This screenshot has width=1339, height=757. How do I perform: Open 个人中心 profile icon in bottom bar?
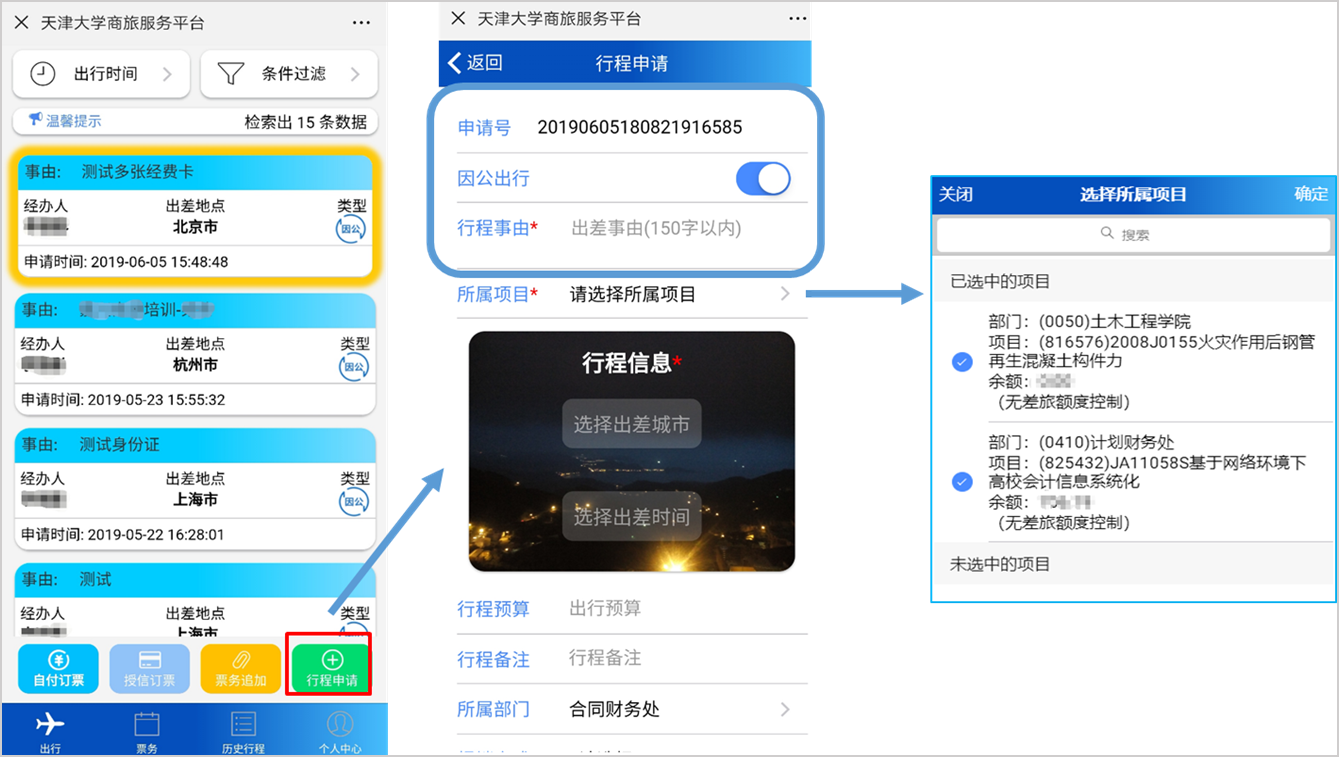[x=340, y=729]
